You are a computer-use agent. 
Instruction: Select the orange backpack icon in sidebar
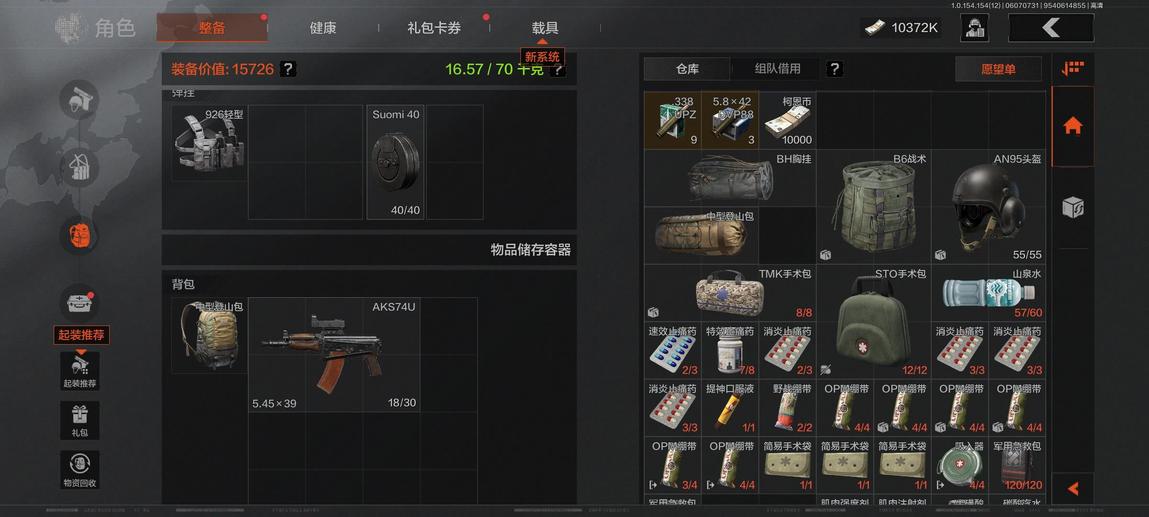click(79, 235)
